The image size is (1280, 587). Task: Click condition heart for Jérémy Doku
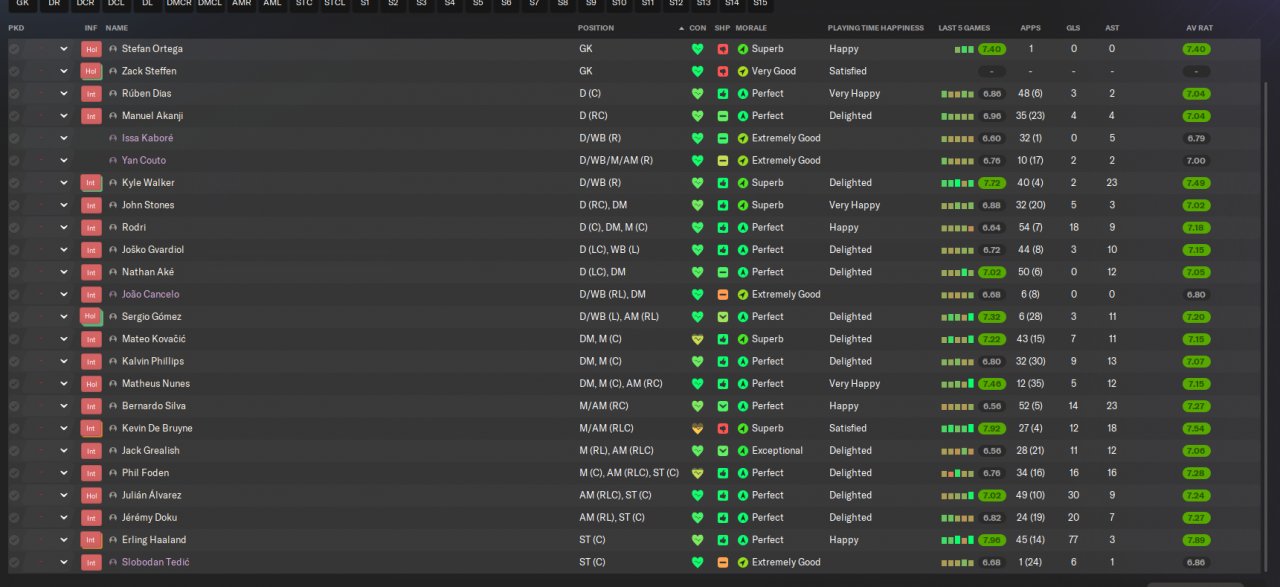697,518
